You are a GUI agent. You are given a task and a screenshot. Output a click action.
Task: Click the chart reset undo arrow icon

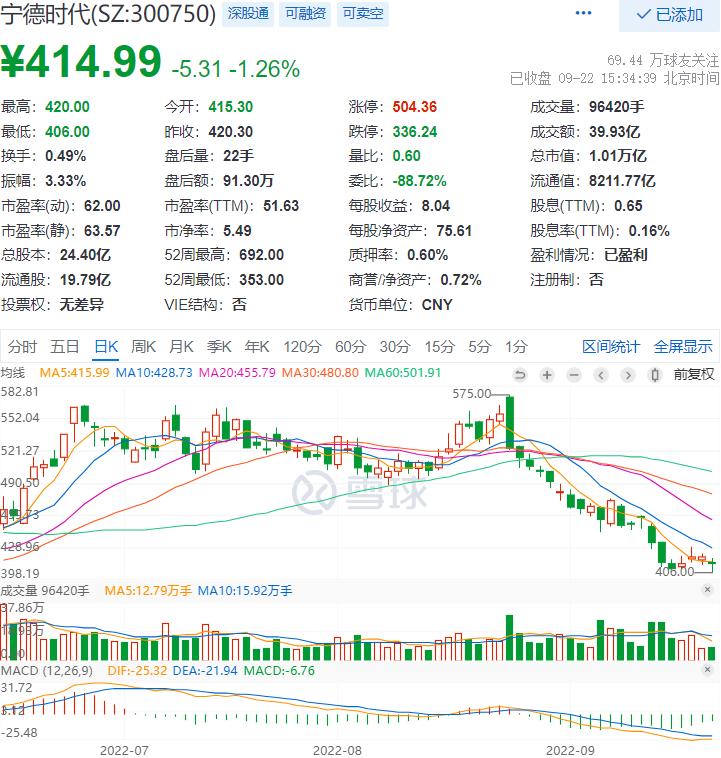[x=520, y=375]
